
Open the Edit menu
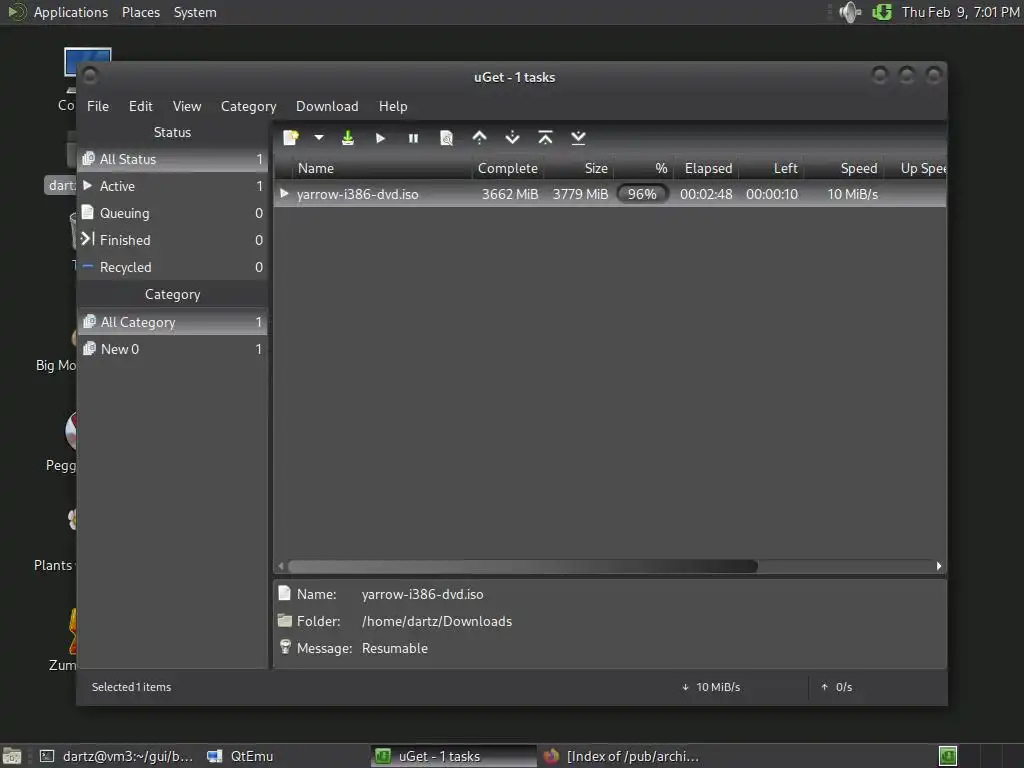point(140,106)
